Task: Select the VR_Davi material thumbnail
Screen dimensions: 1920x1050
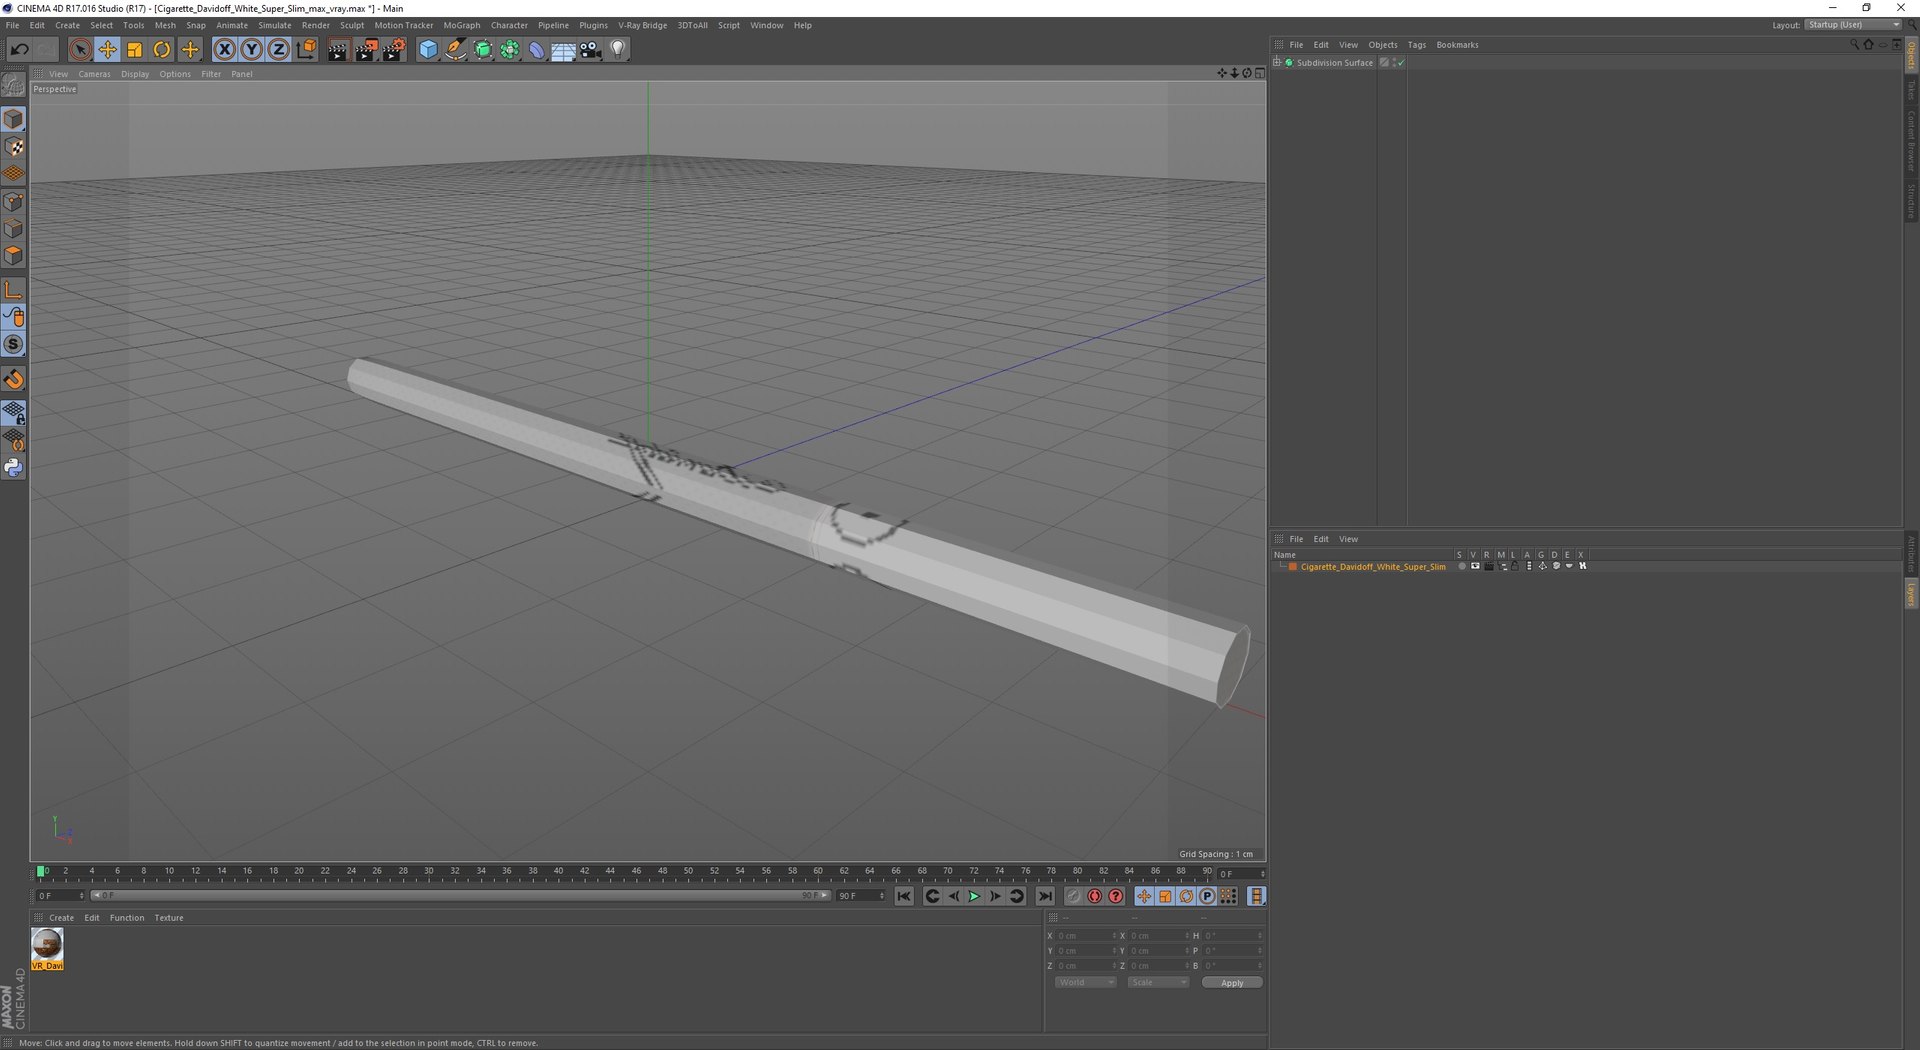Action: (x=47, y=948)
